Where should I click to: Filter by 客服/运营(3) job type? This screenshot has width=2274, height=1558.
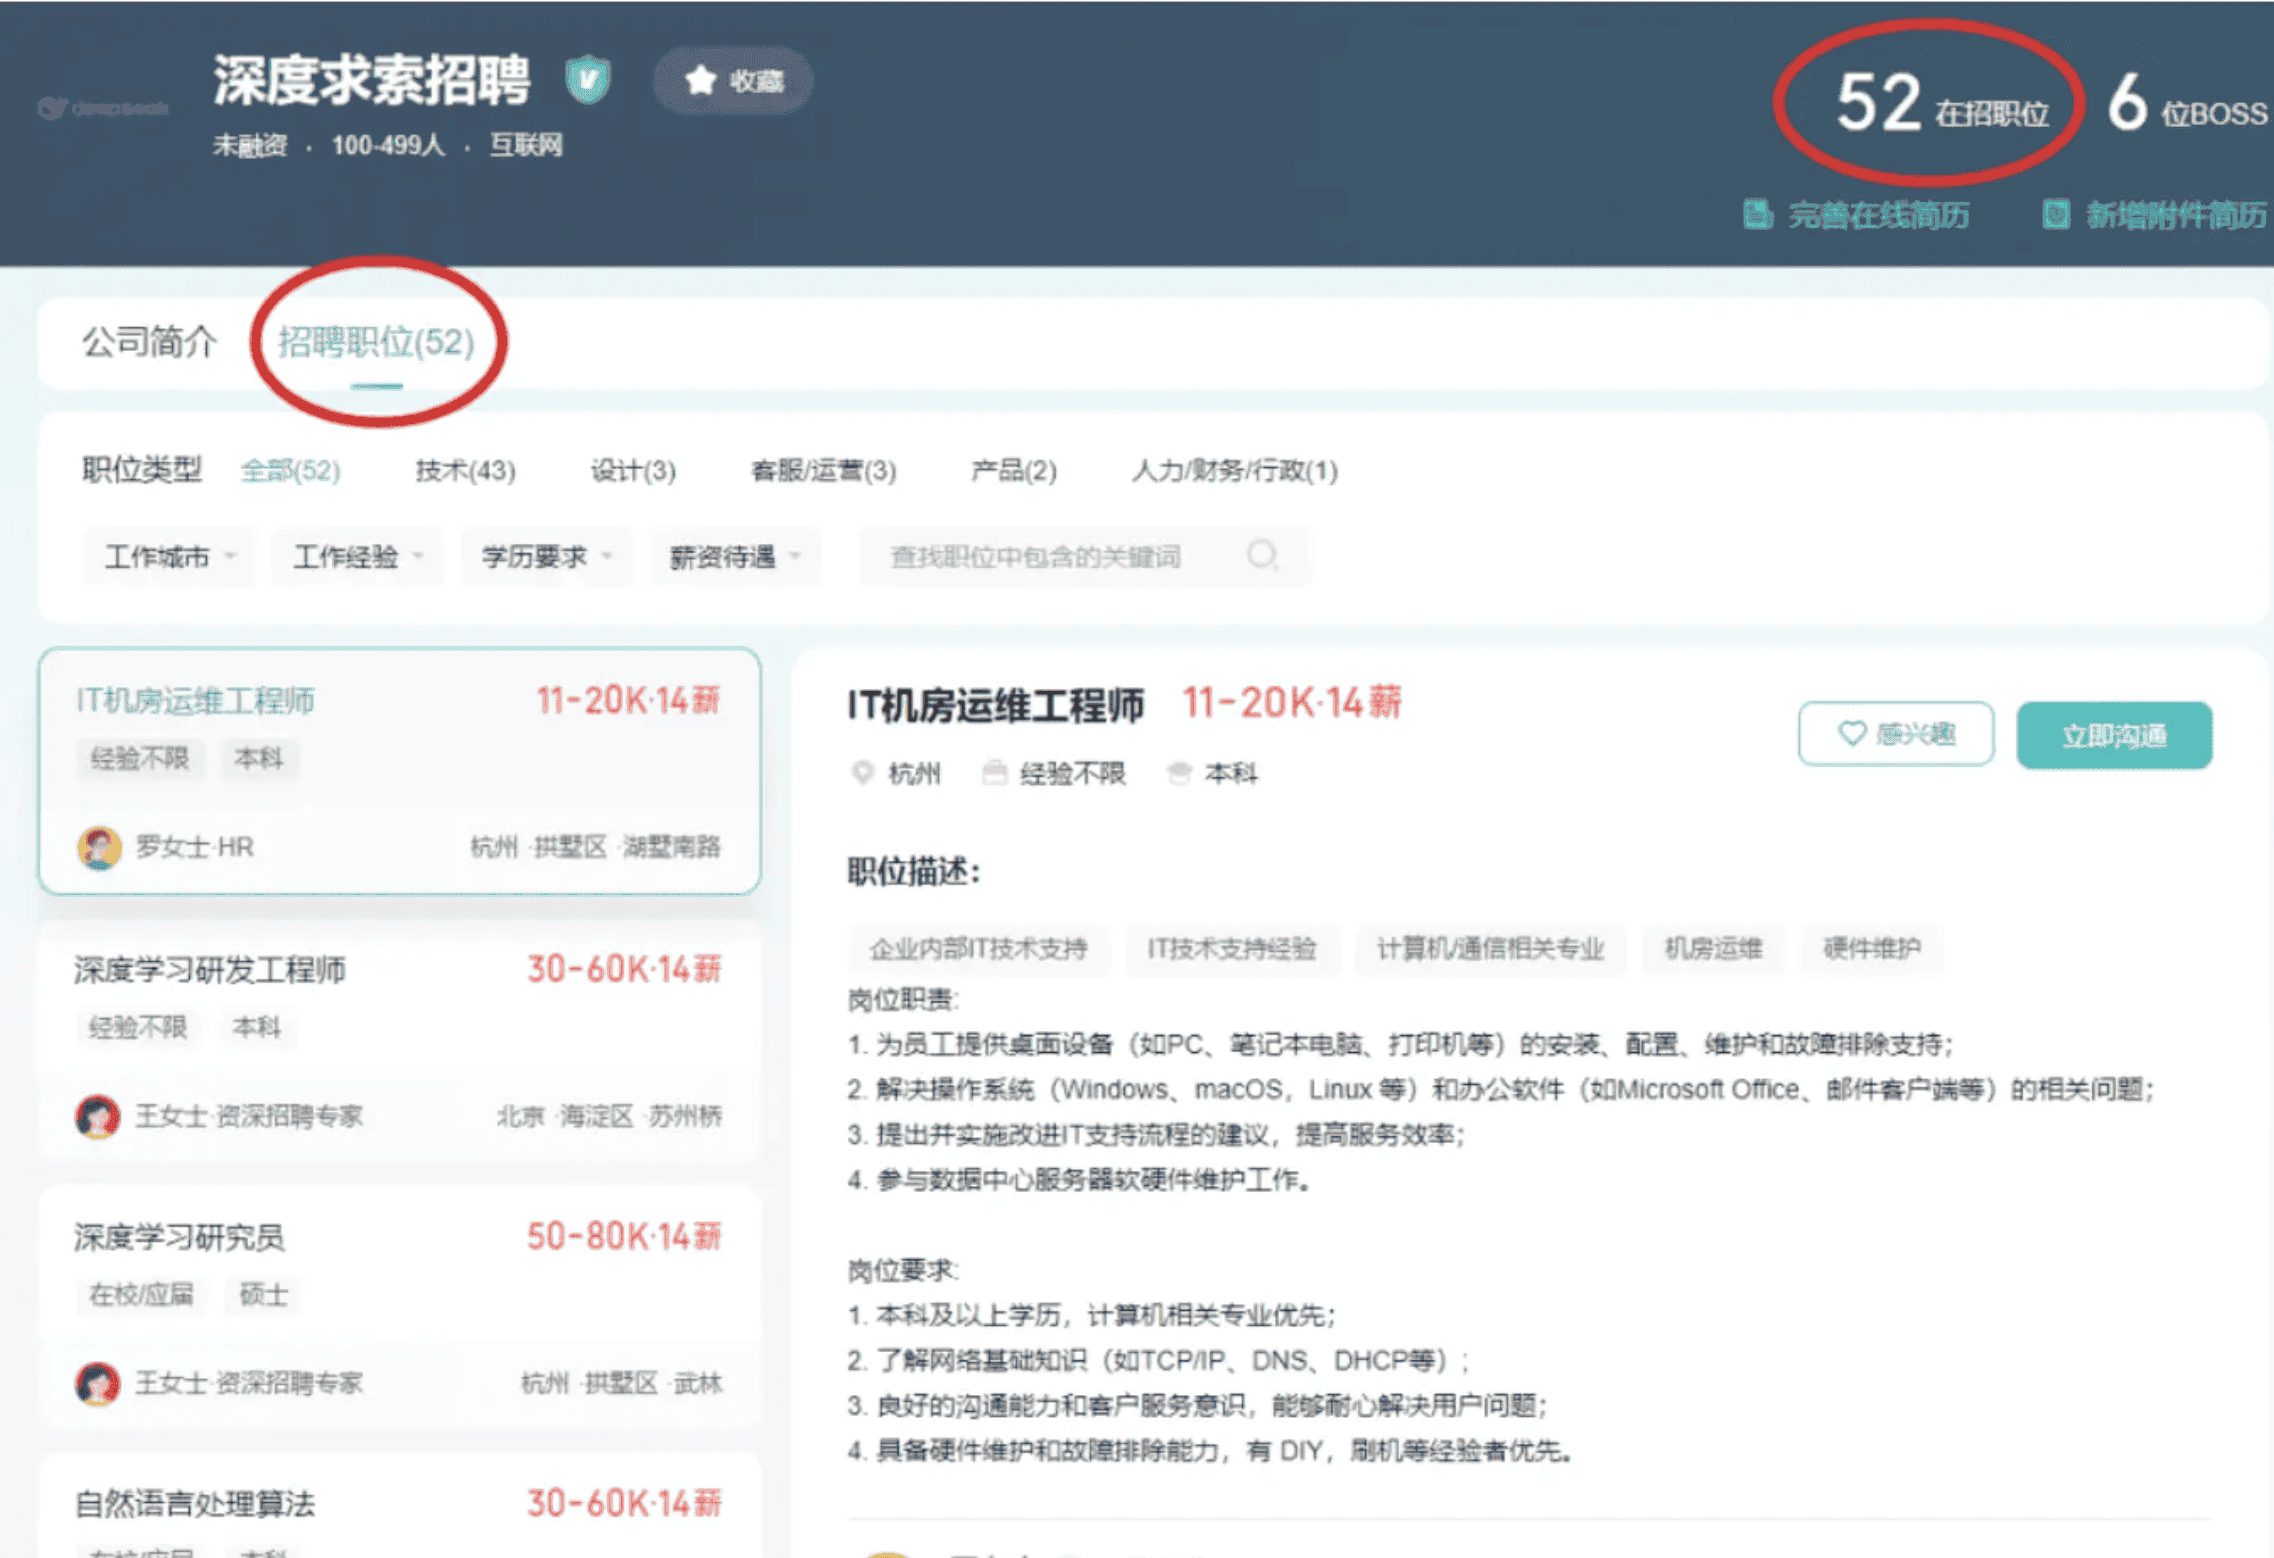click(823, 470)
